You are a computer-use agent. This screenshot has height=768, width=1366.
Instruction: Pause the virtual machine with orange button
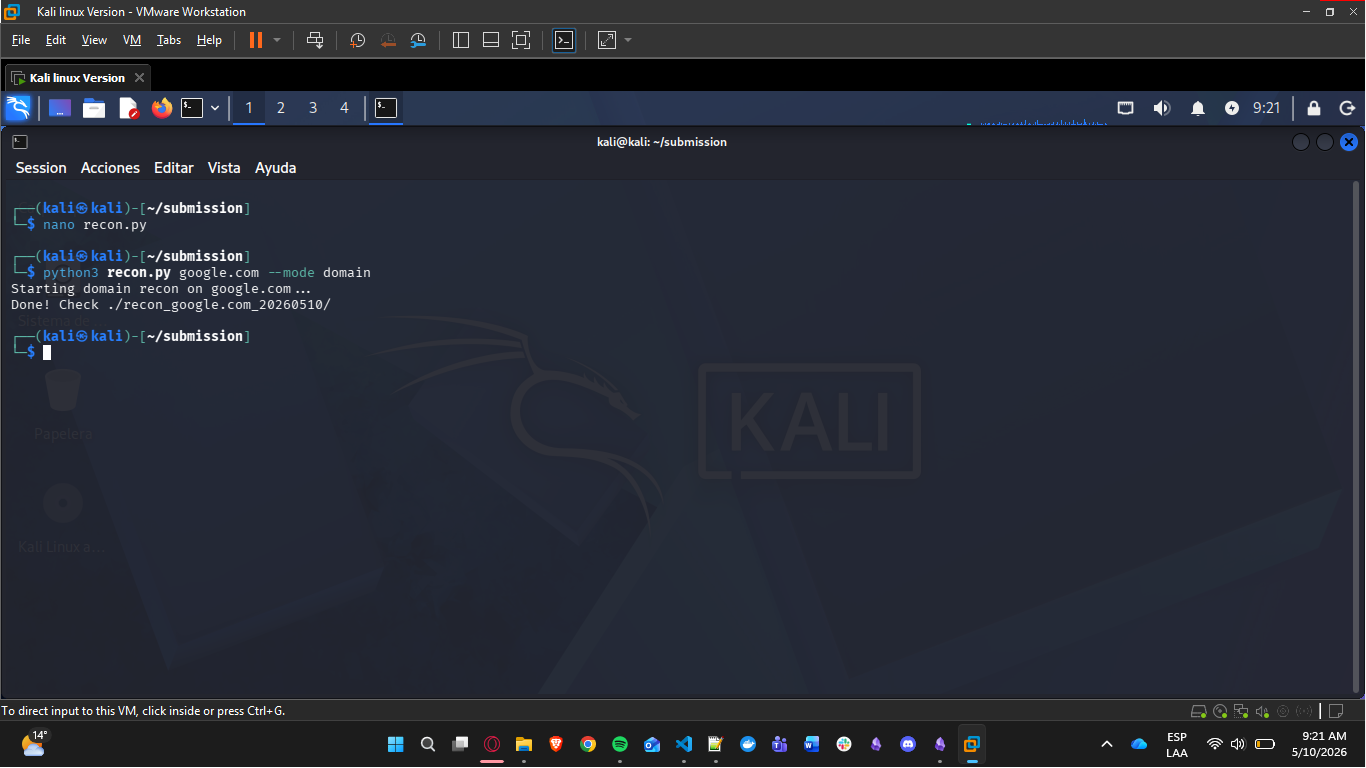tap(255, 40)
